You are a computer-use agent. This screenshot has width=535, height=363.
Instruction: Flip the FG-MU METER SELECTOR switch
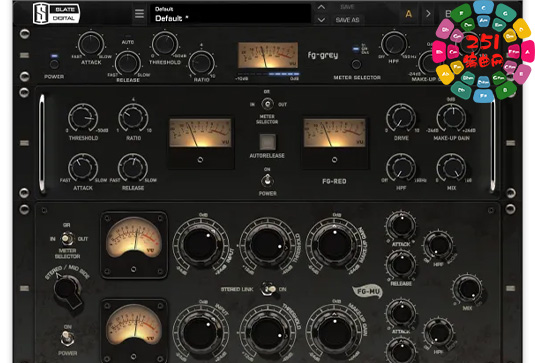click(67, 238)
